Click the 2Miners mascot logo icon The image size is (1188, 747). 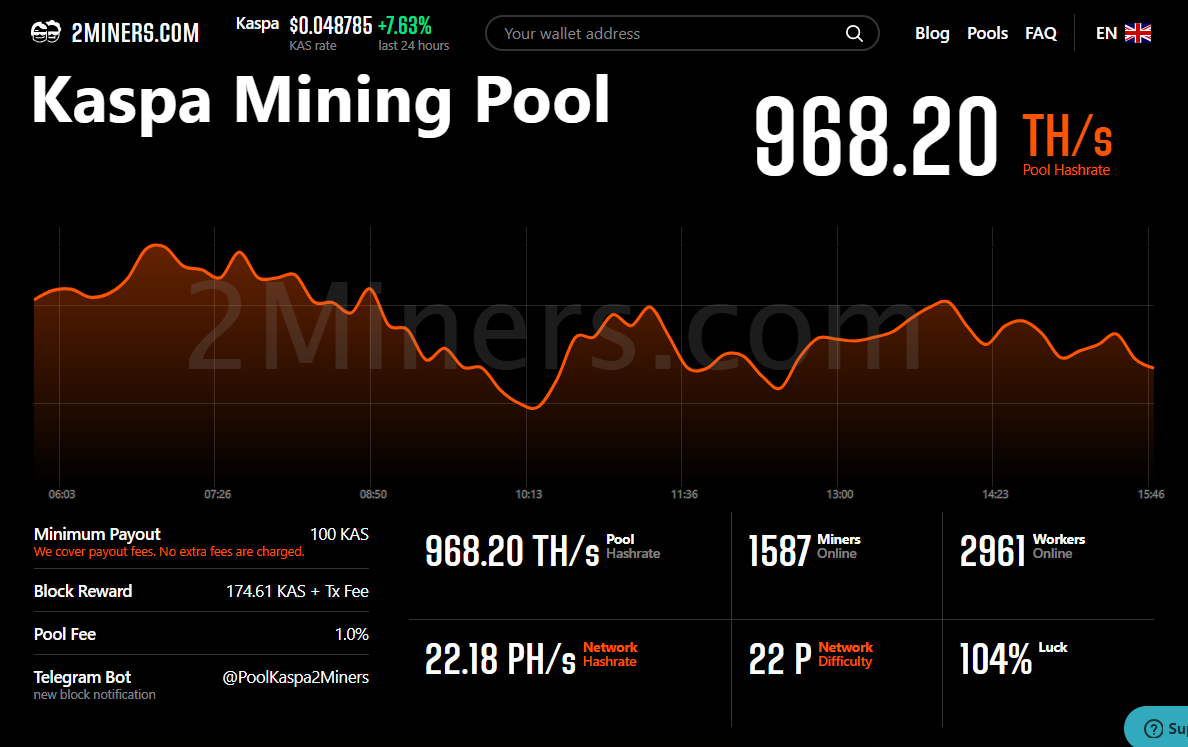point(45,33)
